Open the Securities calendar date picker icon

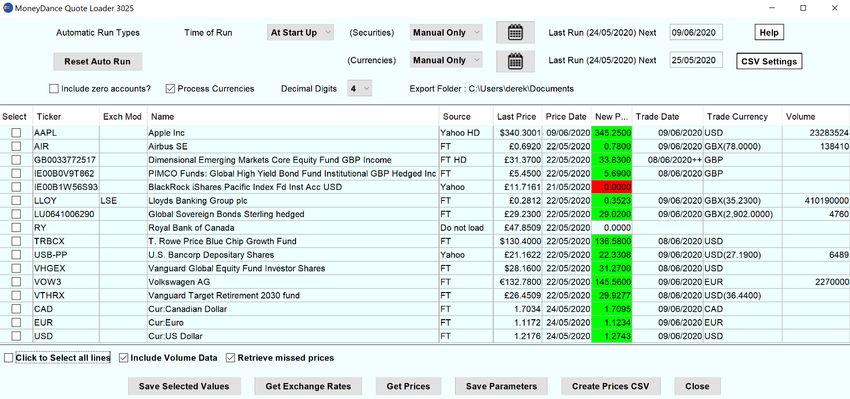click(515, 33)
